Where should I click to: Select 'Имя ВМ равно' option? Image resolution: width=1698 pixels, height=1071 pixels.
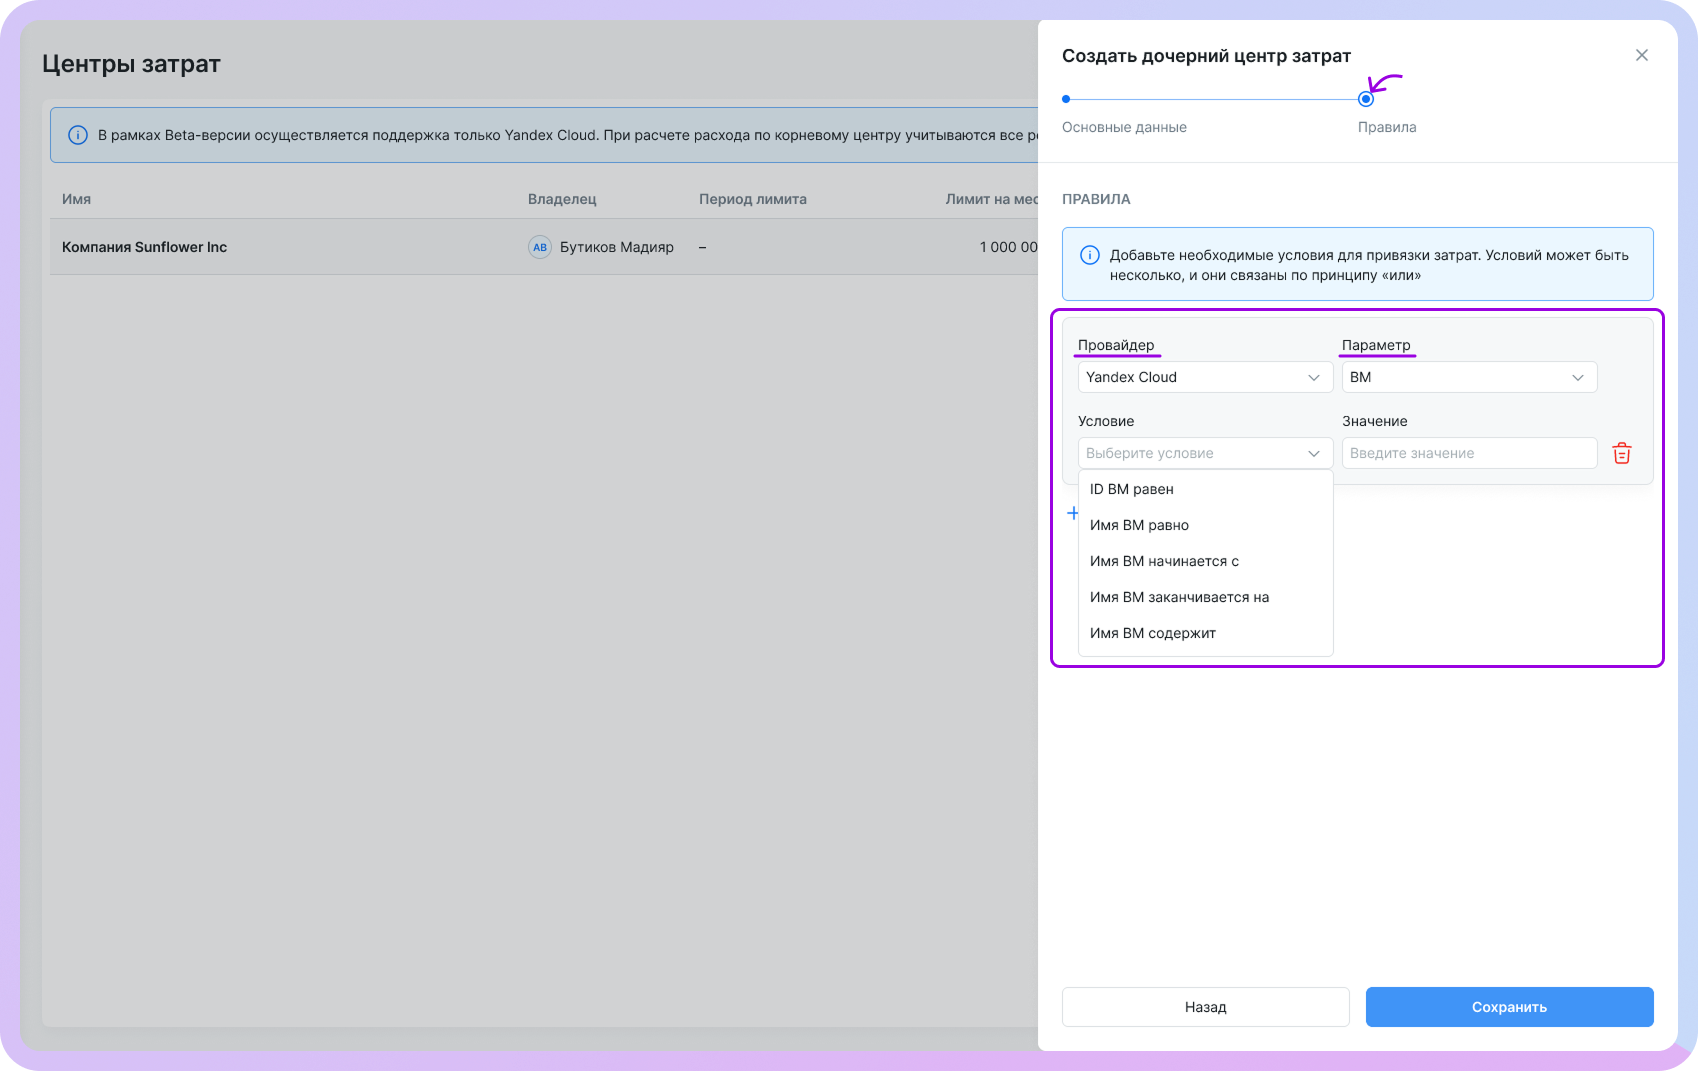click(1139, 525)
